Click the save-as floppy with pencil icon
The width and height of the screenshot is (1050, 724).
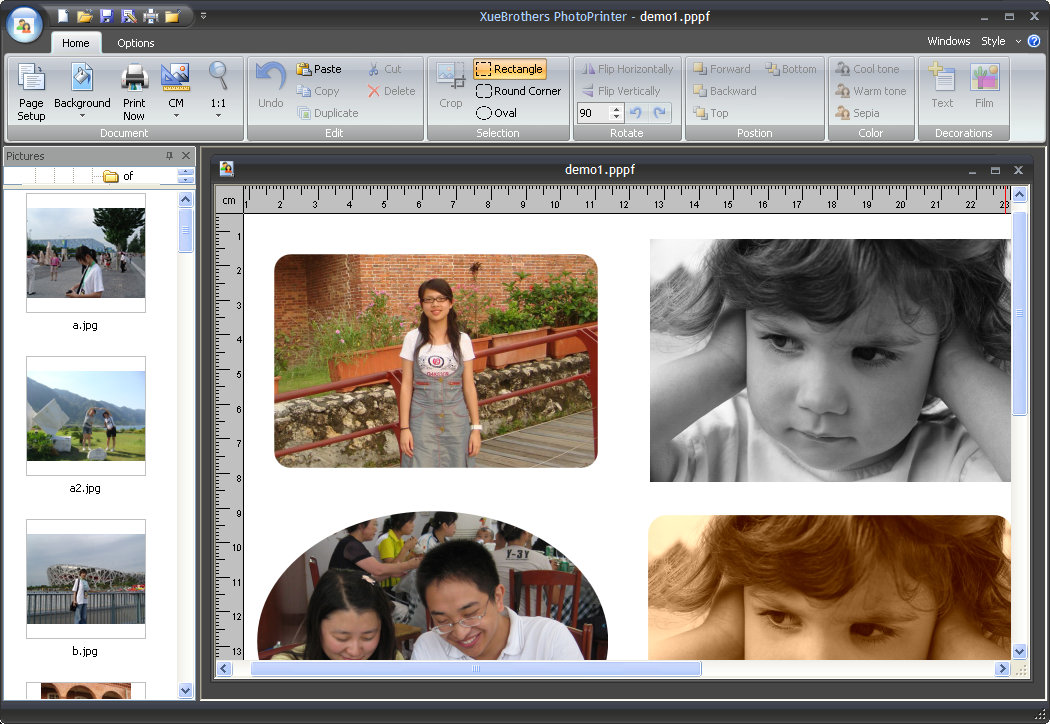pyautogui.click(x=129, y=16)
